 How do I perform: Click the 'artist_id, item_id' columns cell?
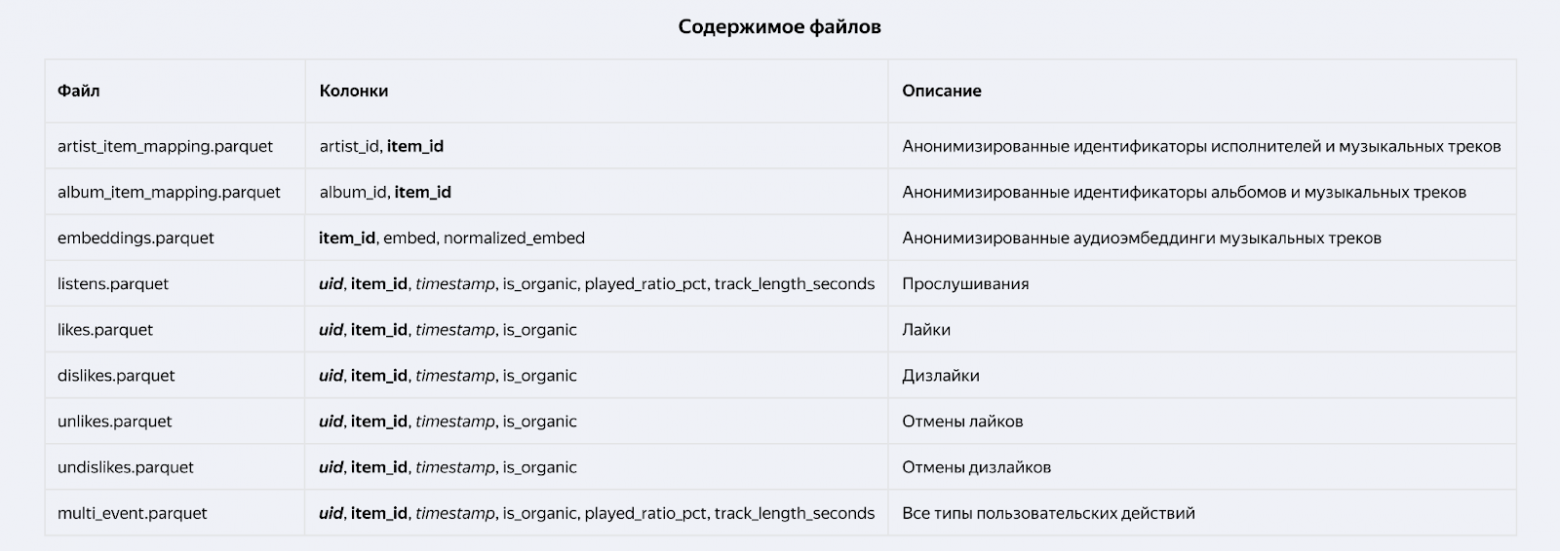[x=381, y=146]
